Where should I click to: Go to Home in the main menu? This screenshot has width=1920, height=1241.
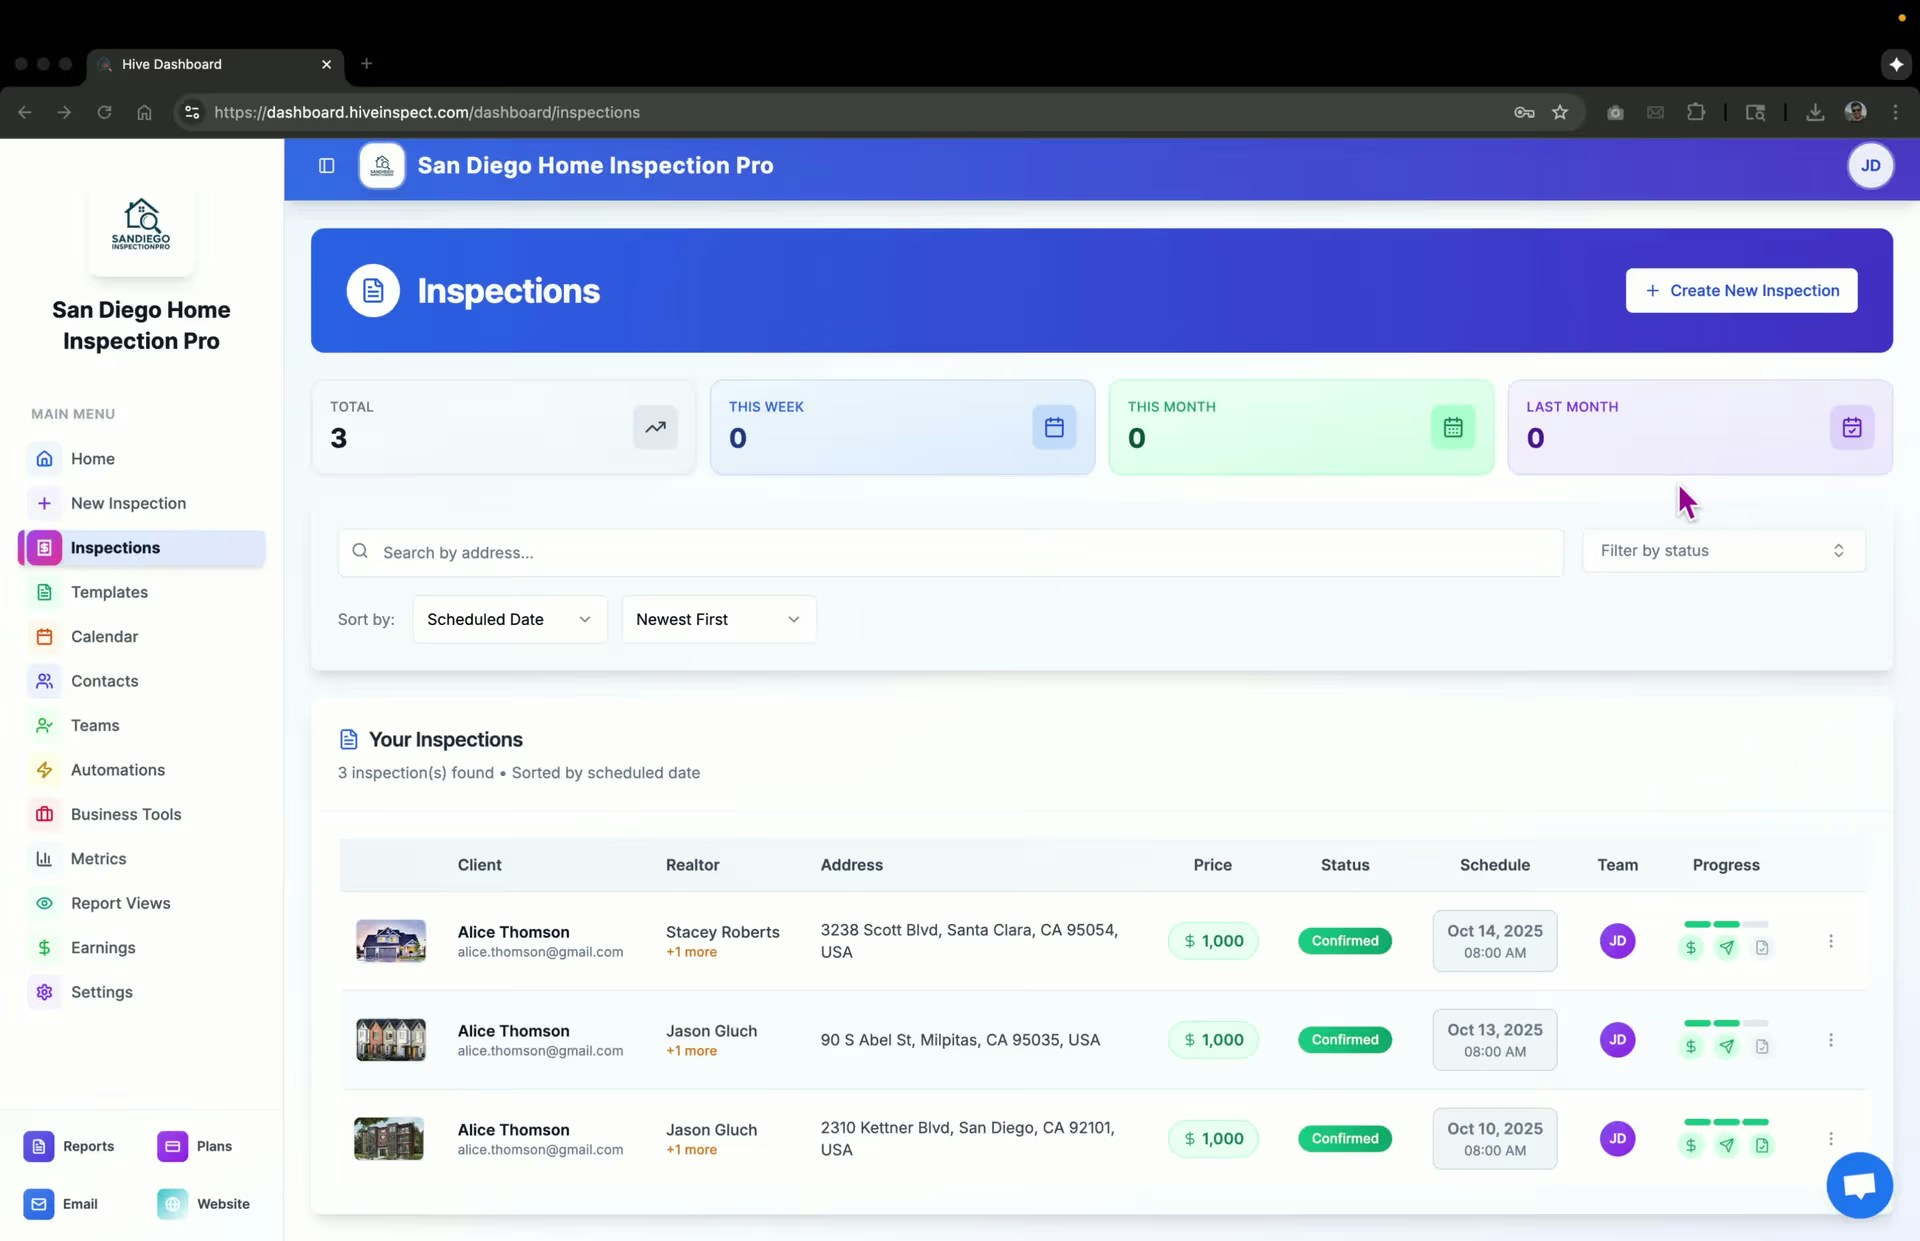coord(142,459)
